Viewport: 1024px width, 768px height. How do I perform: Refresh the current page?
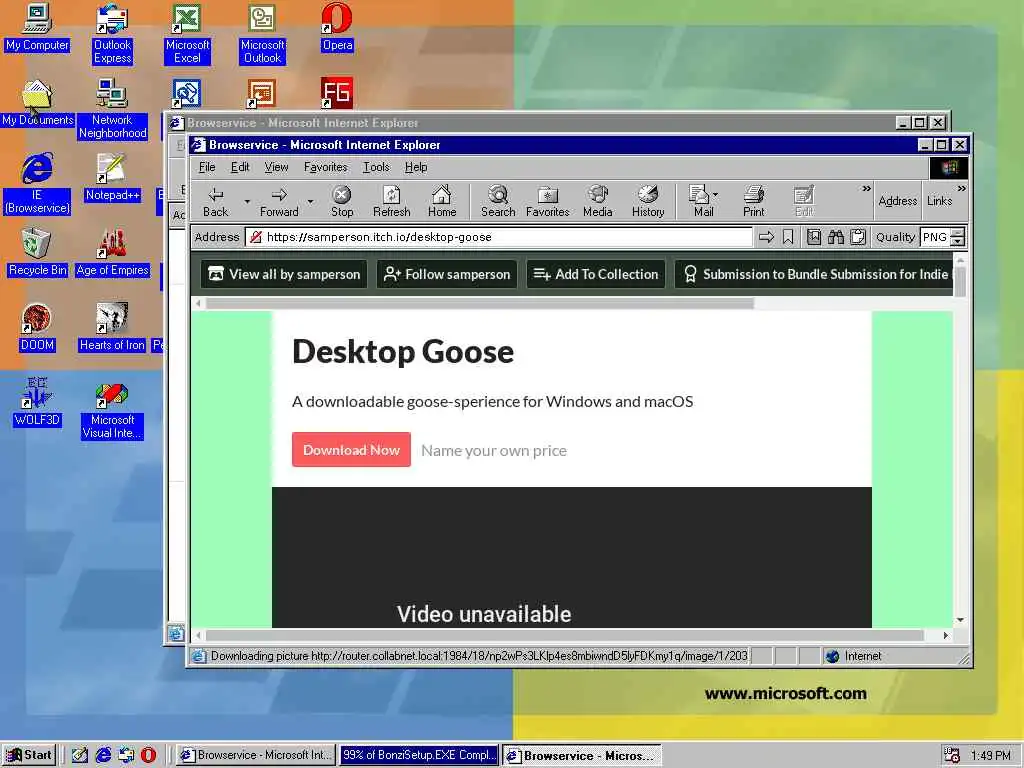click(x=391, y=201)
